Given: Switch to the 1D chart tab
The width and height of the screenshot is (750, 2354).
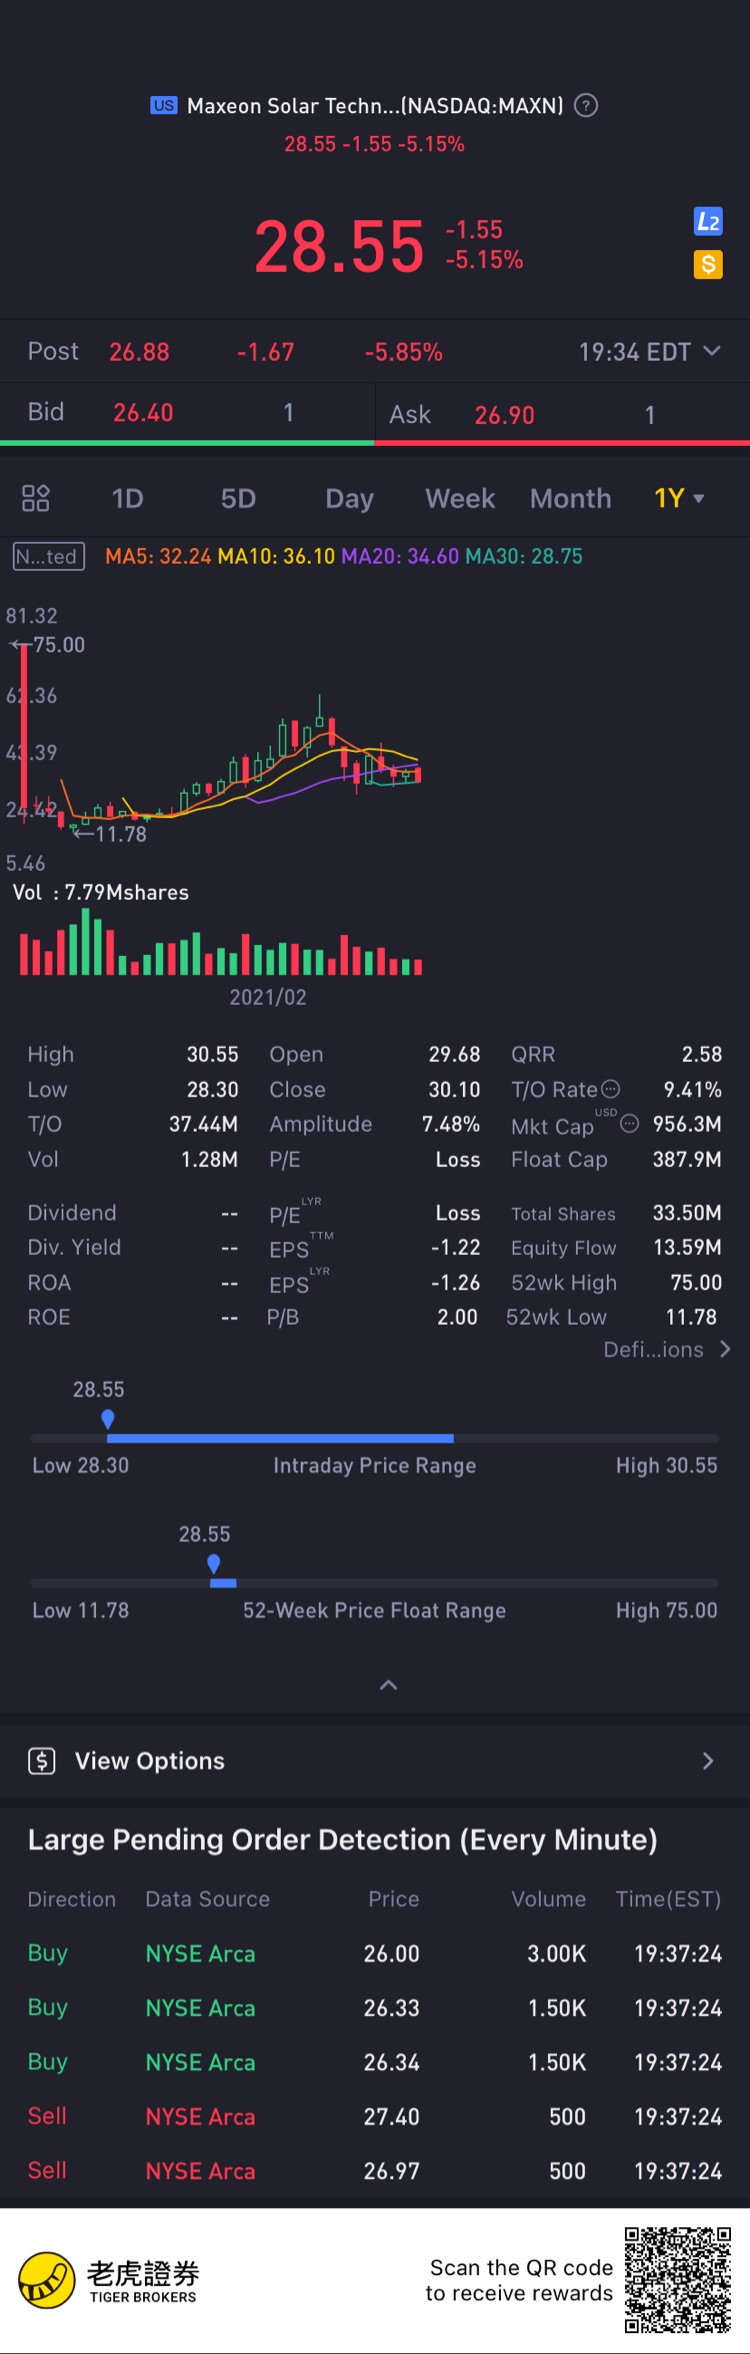Looking at the screenshot, I should (127, 498).
